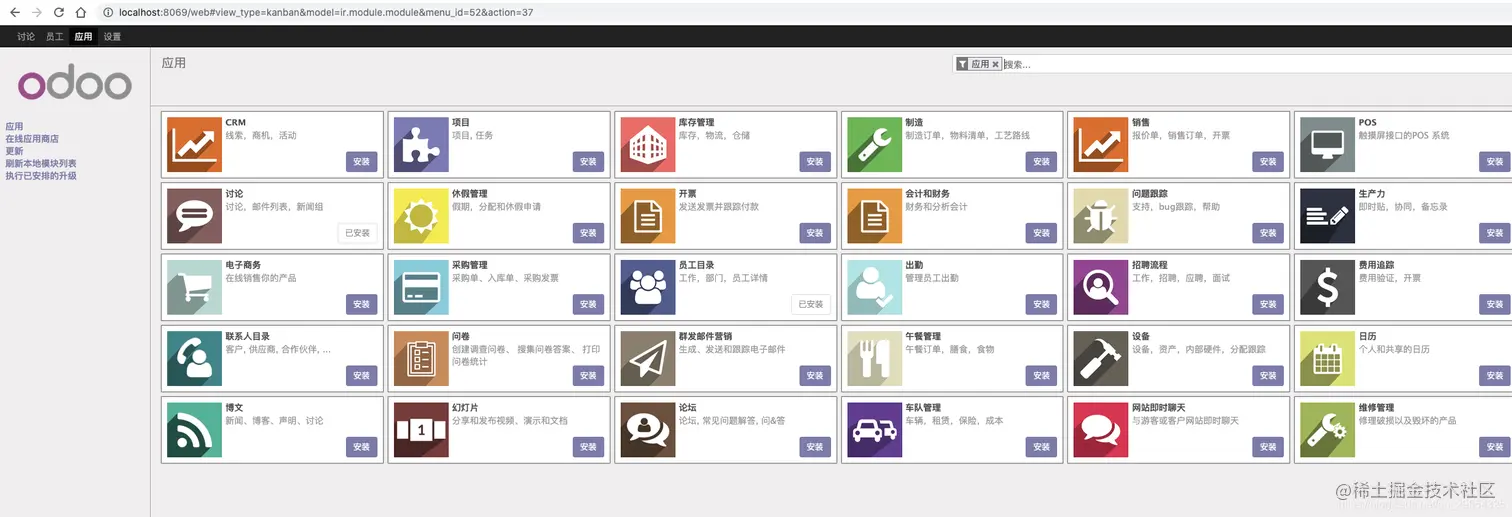Click the 合计和财务 document icon

pos(874,216)
